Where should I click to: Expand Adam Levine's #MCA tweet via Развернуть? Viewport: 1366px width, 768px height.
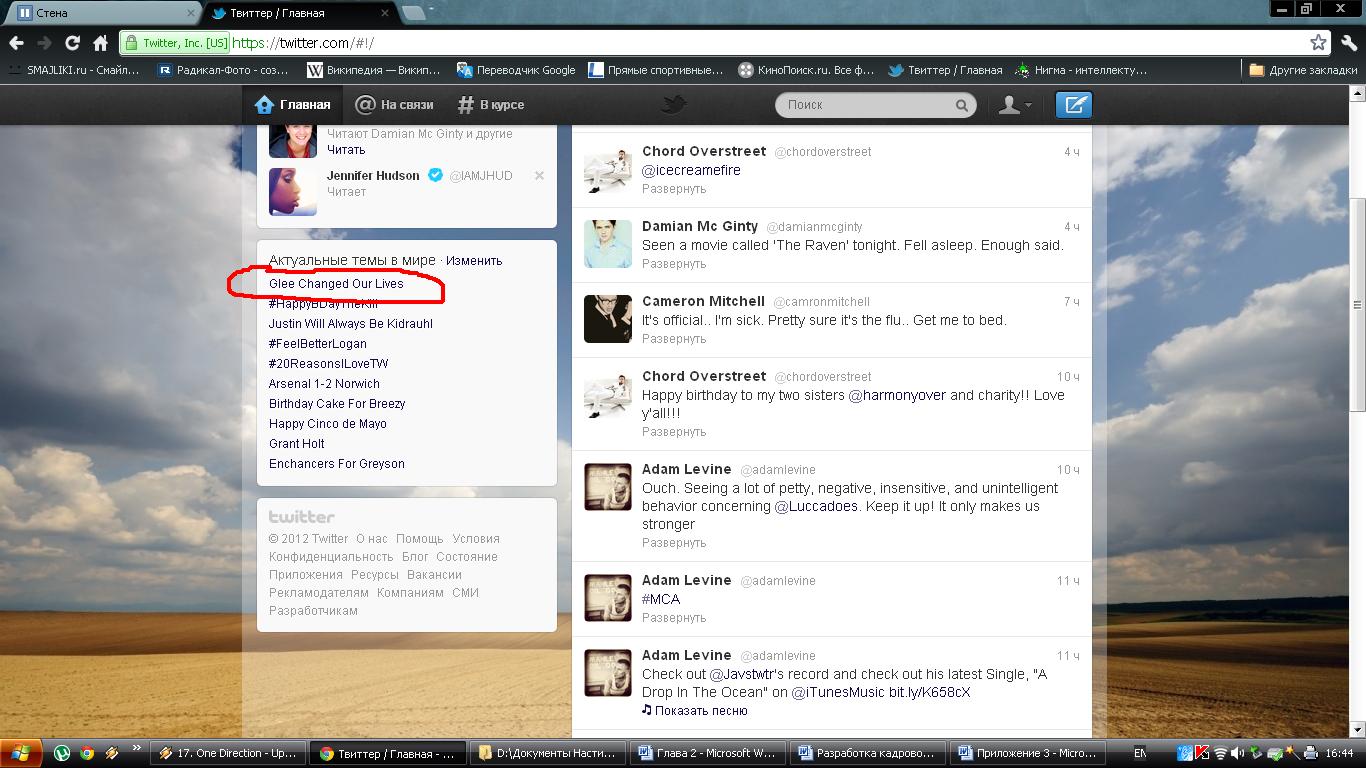click(x=674, y=618)
